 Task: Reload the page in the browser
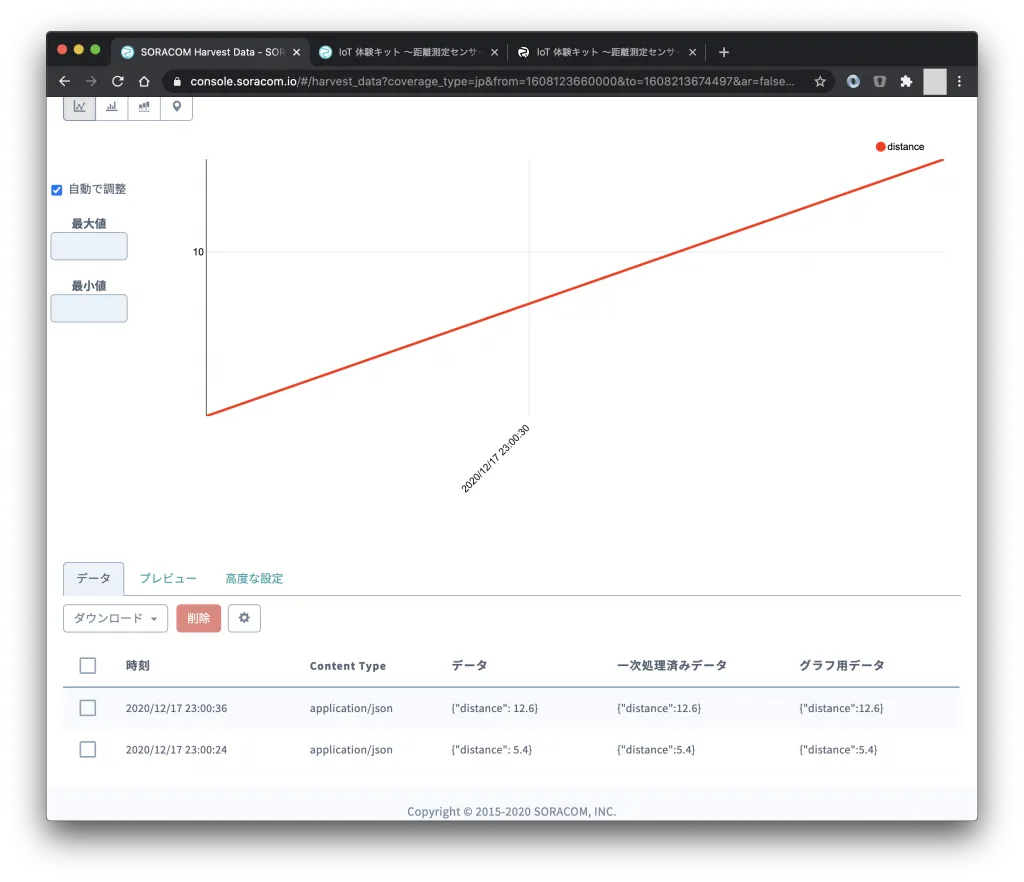click(x=117, y=81)
